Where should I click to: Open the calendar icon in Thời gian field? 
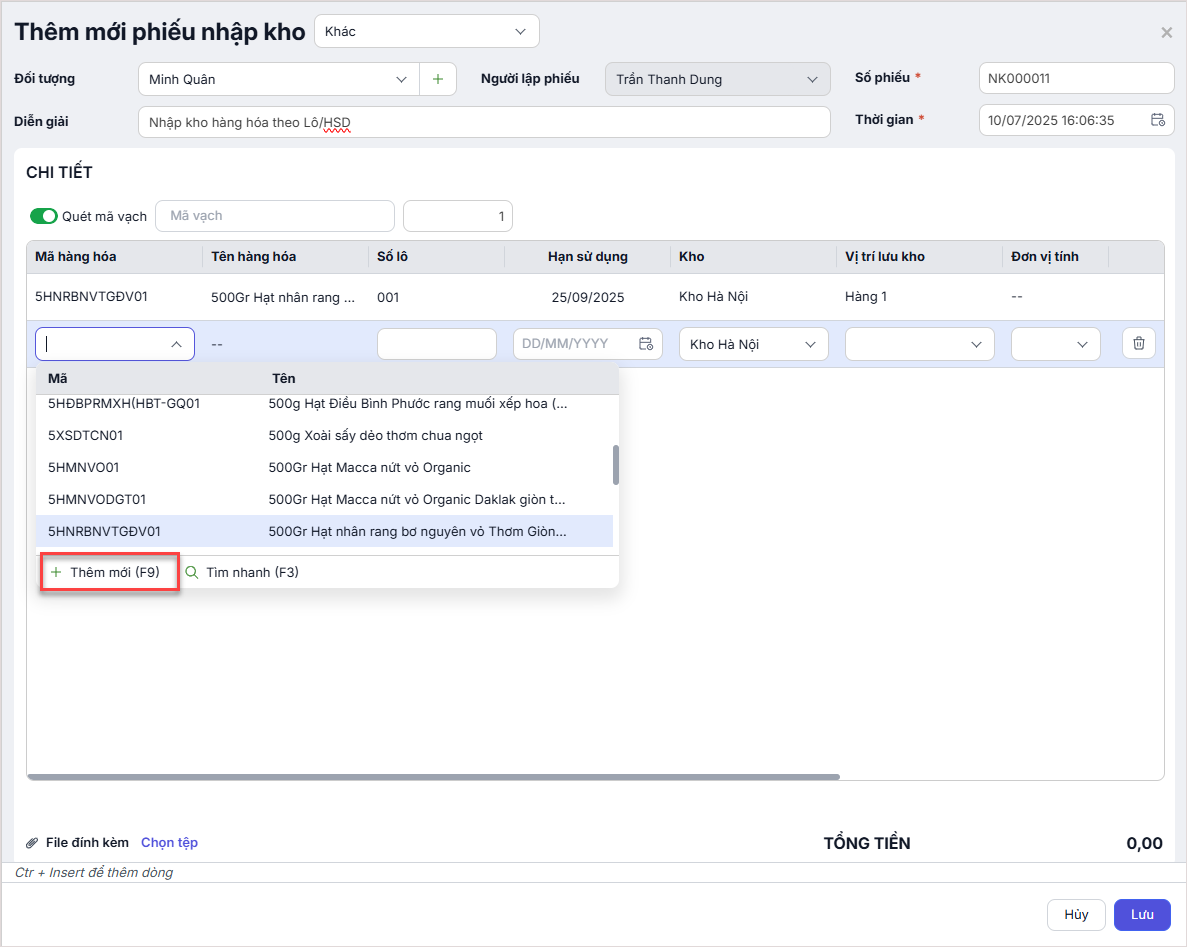[x=1157, y=120]
